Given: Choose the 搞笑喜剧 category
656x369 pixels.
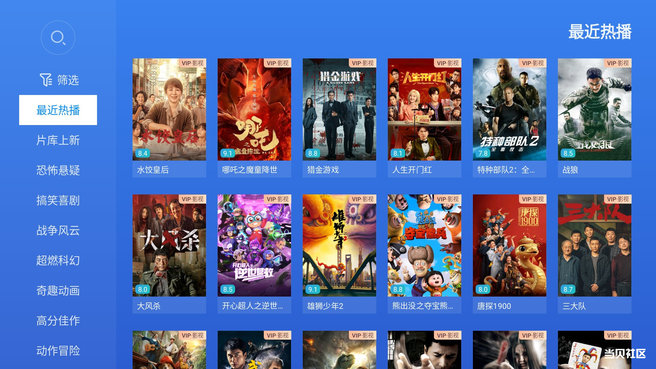Looking at the screenshot, I should (58, 200).
